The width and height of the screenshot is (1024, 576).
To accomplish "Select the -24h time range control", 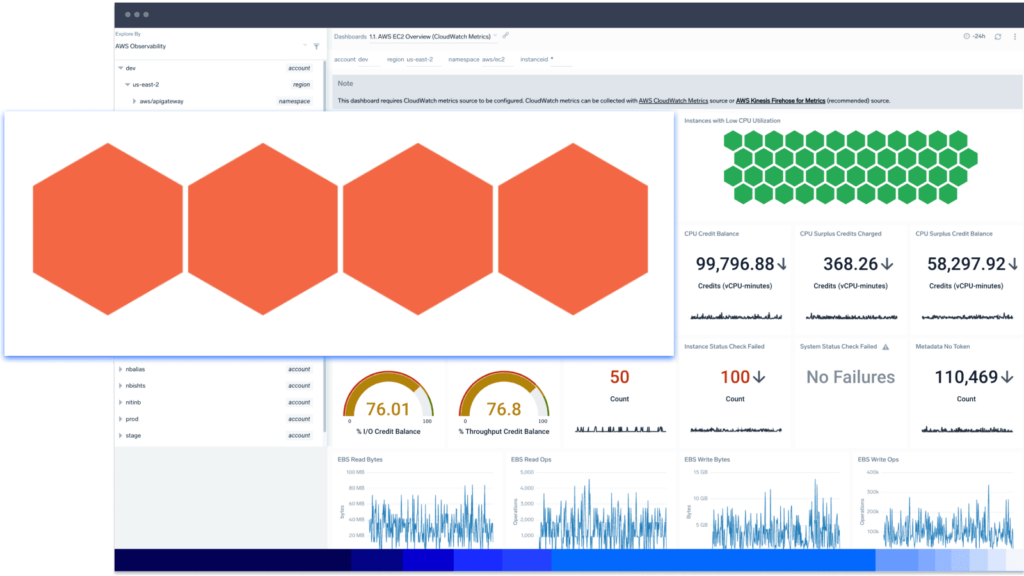I will (979, 36).
